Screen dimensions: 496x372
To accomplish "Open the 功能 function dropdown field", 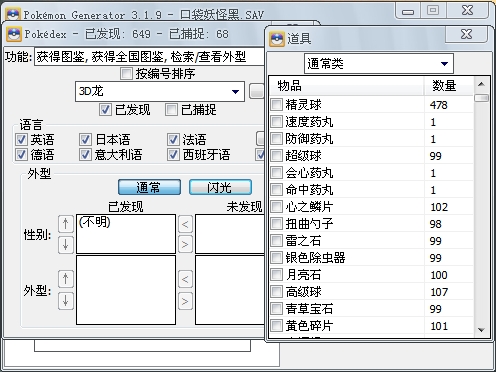I will [x=149, y=57].
